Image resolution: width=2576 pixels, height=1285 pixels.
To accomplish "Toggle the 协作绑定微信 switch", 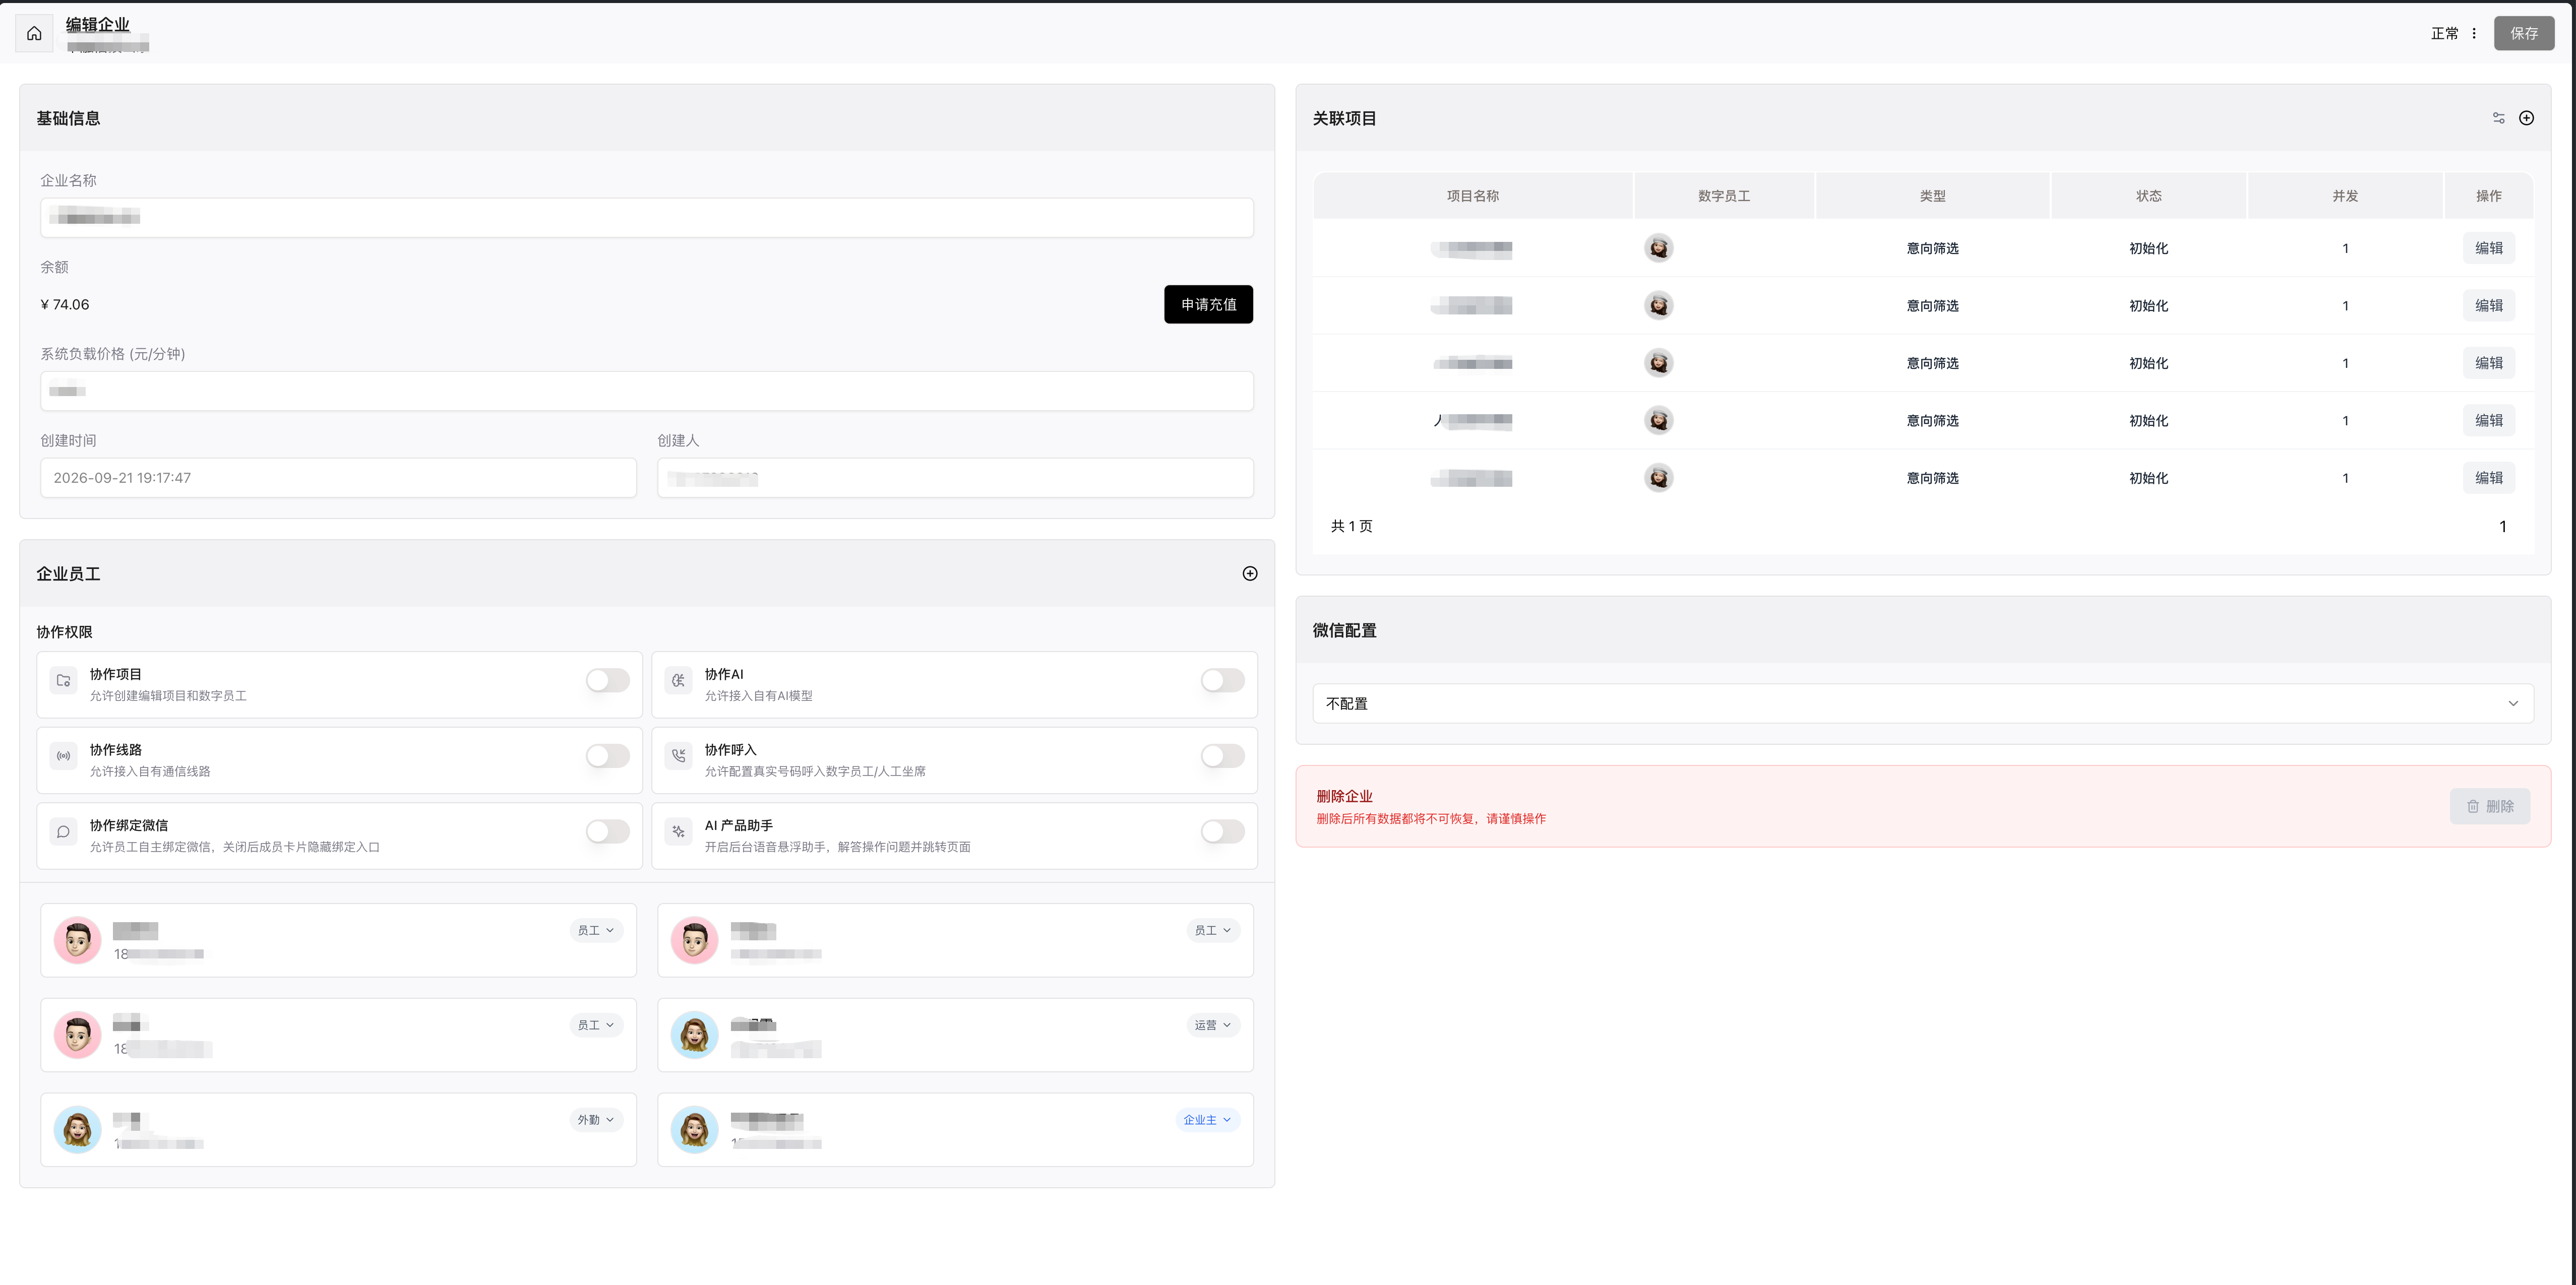I will tap(607, 831).
